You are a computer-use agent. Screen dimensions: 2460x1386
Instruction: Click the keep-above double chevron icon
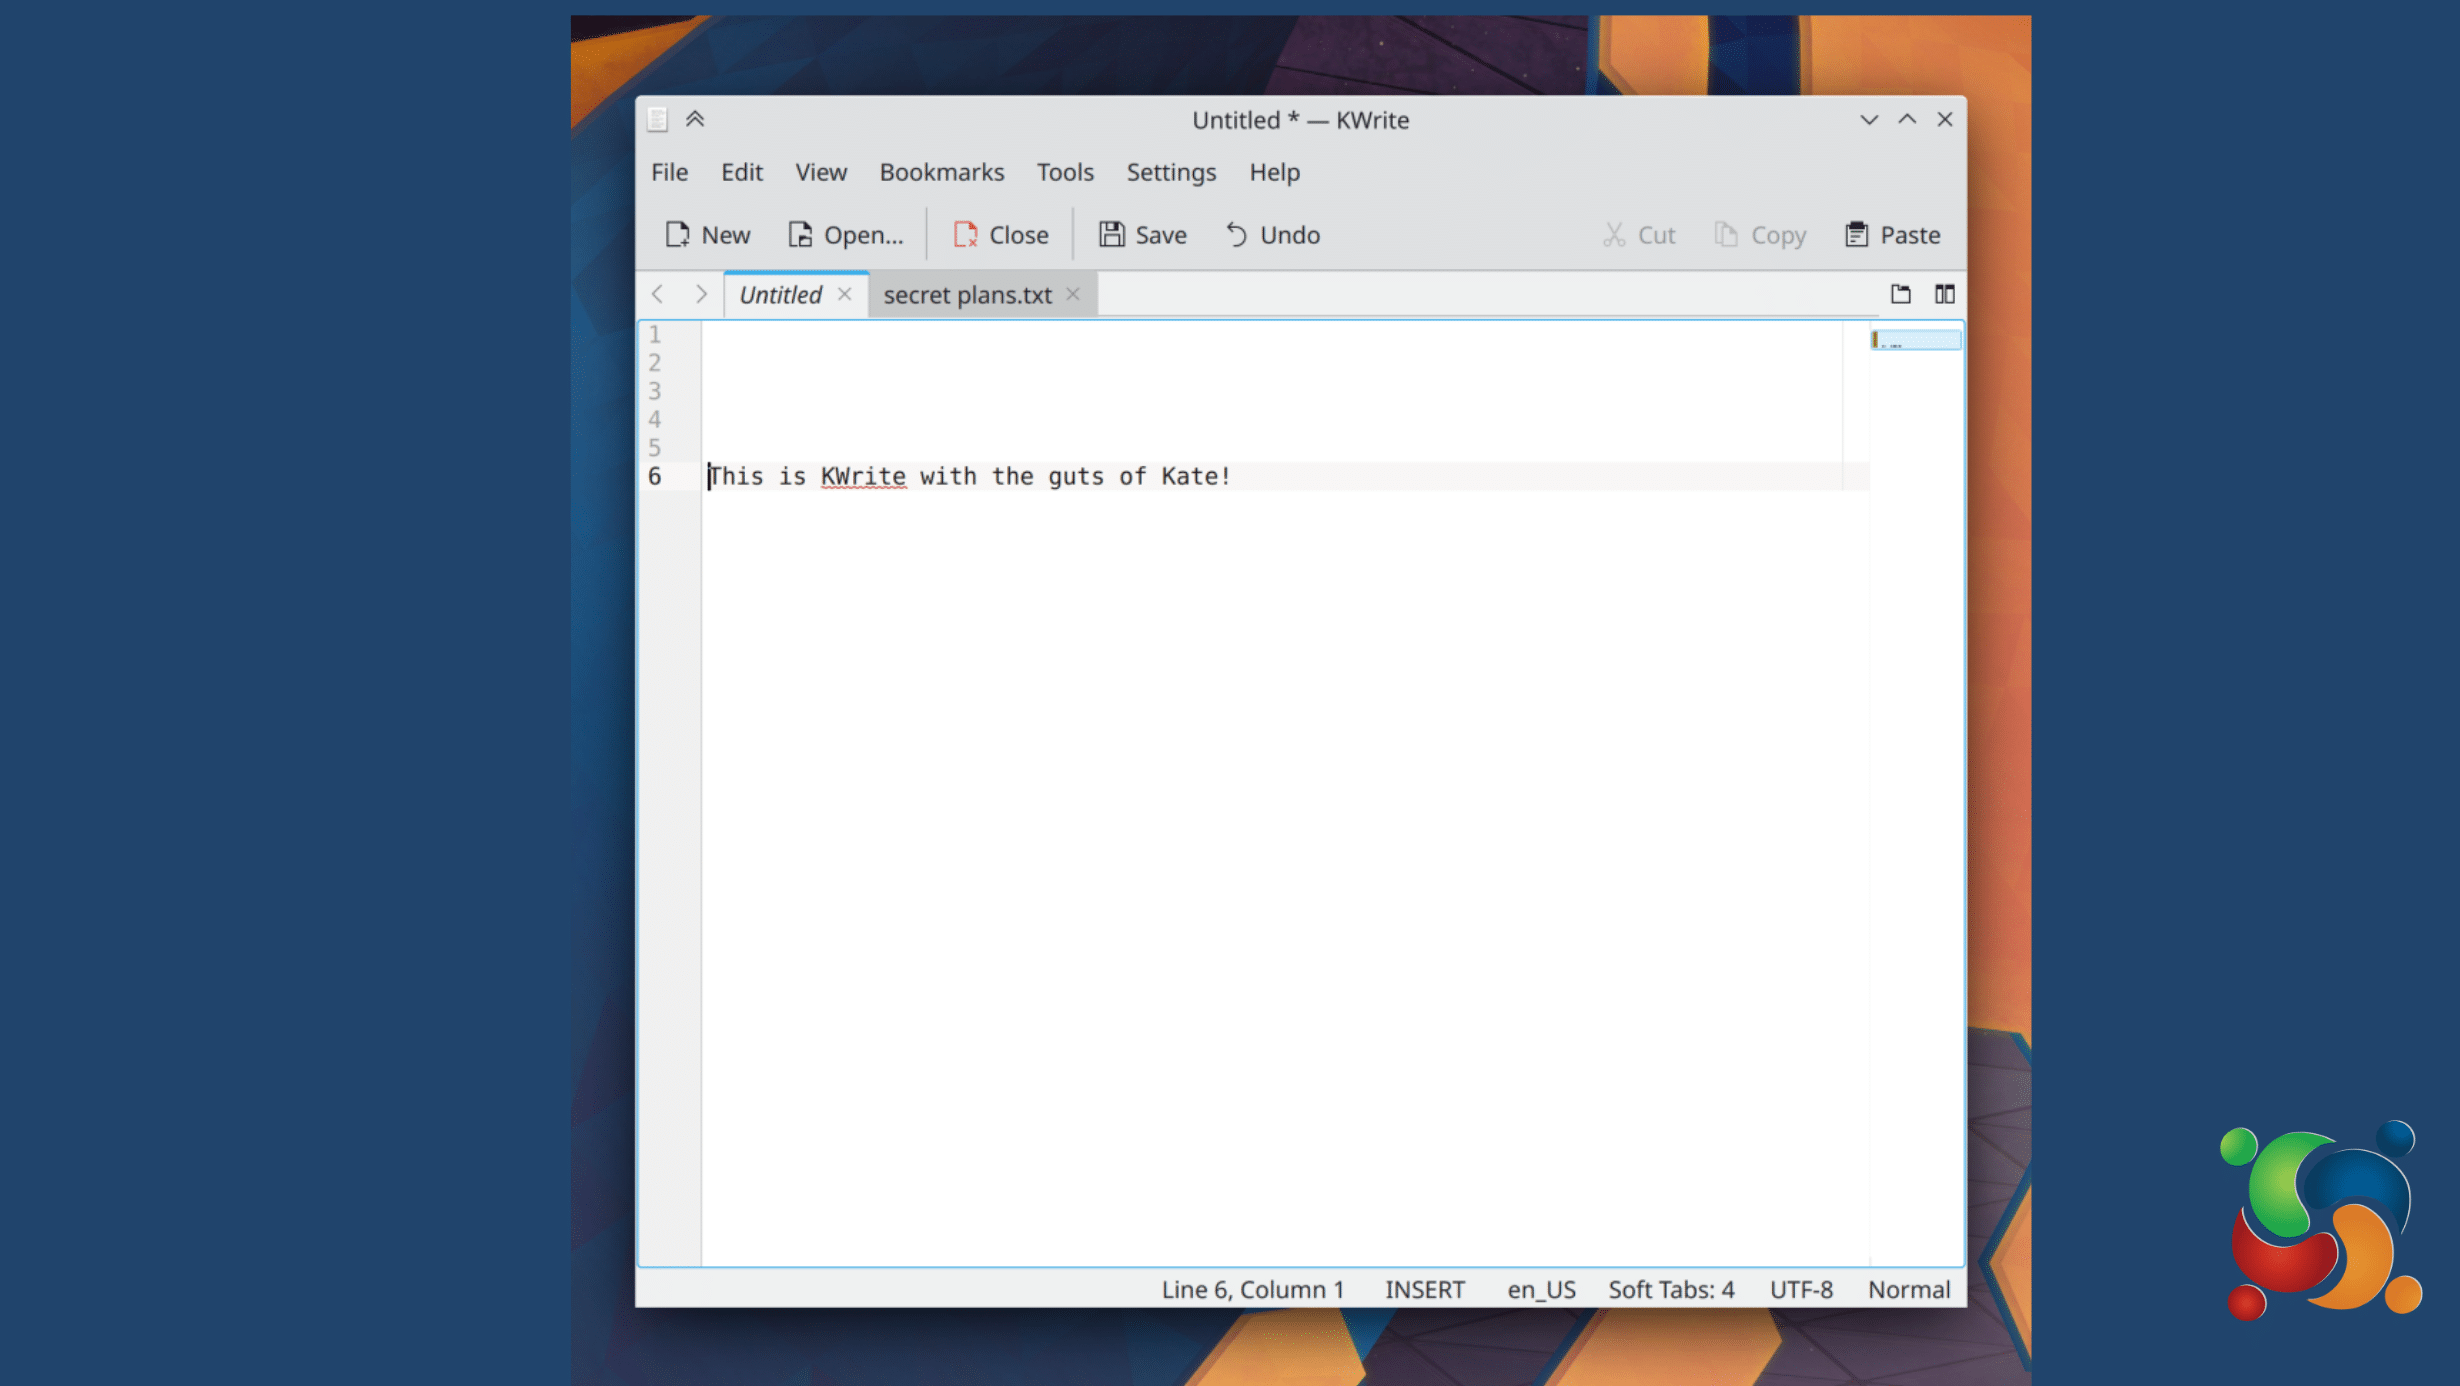(x=695, y=119)
